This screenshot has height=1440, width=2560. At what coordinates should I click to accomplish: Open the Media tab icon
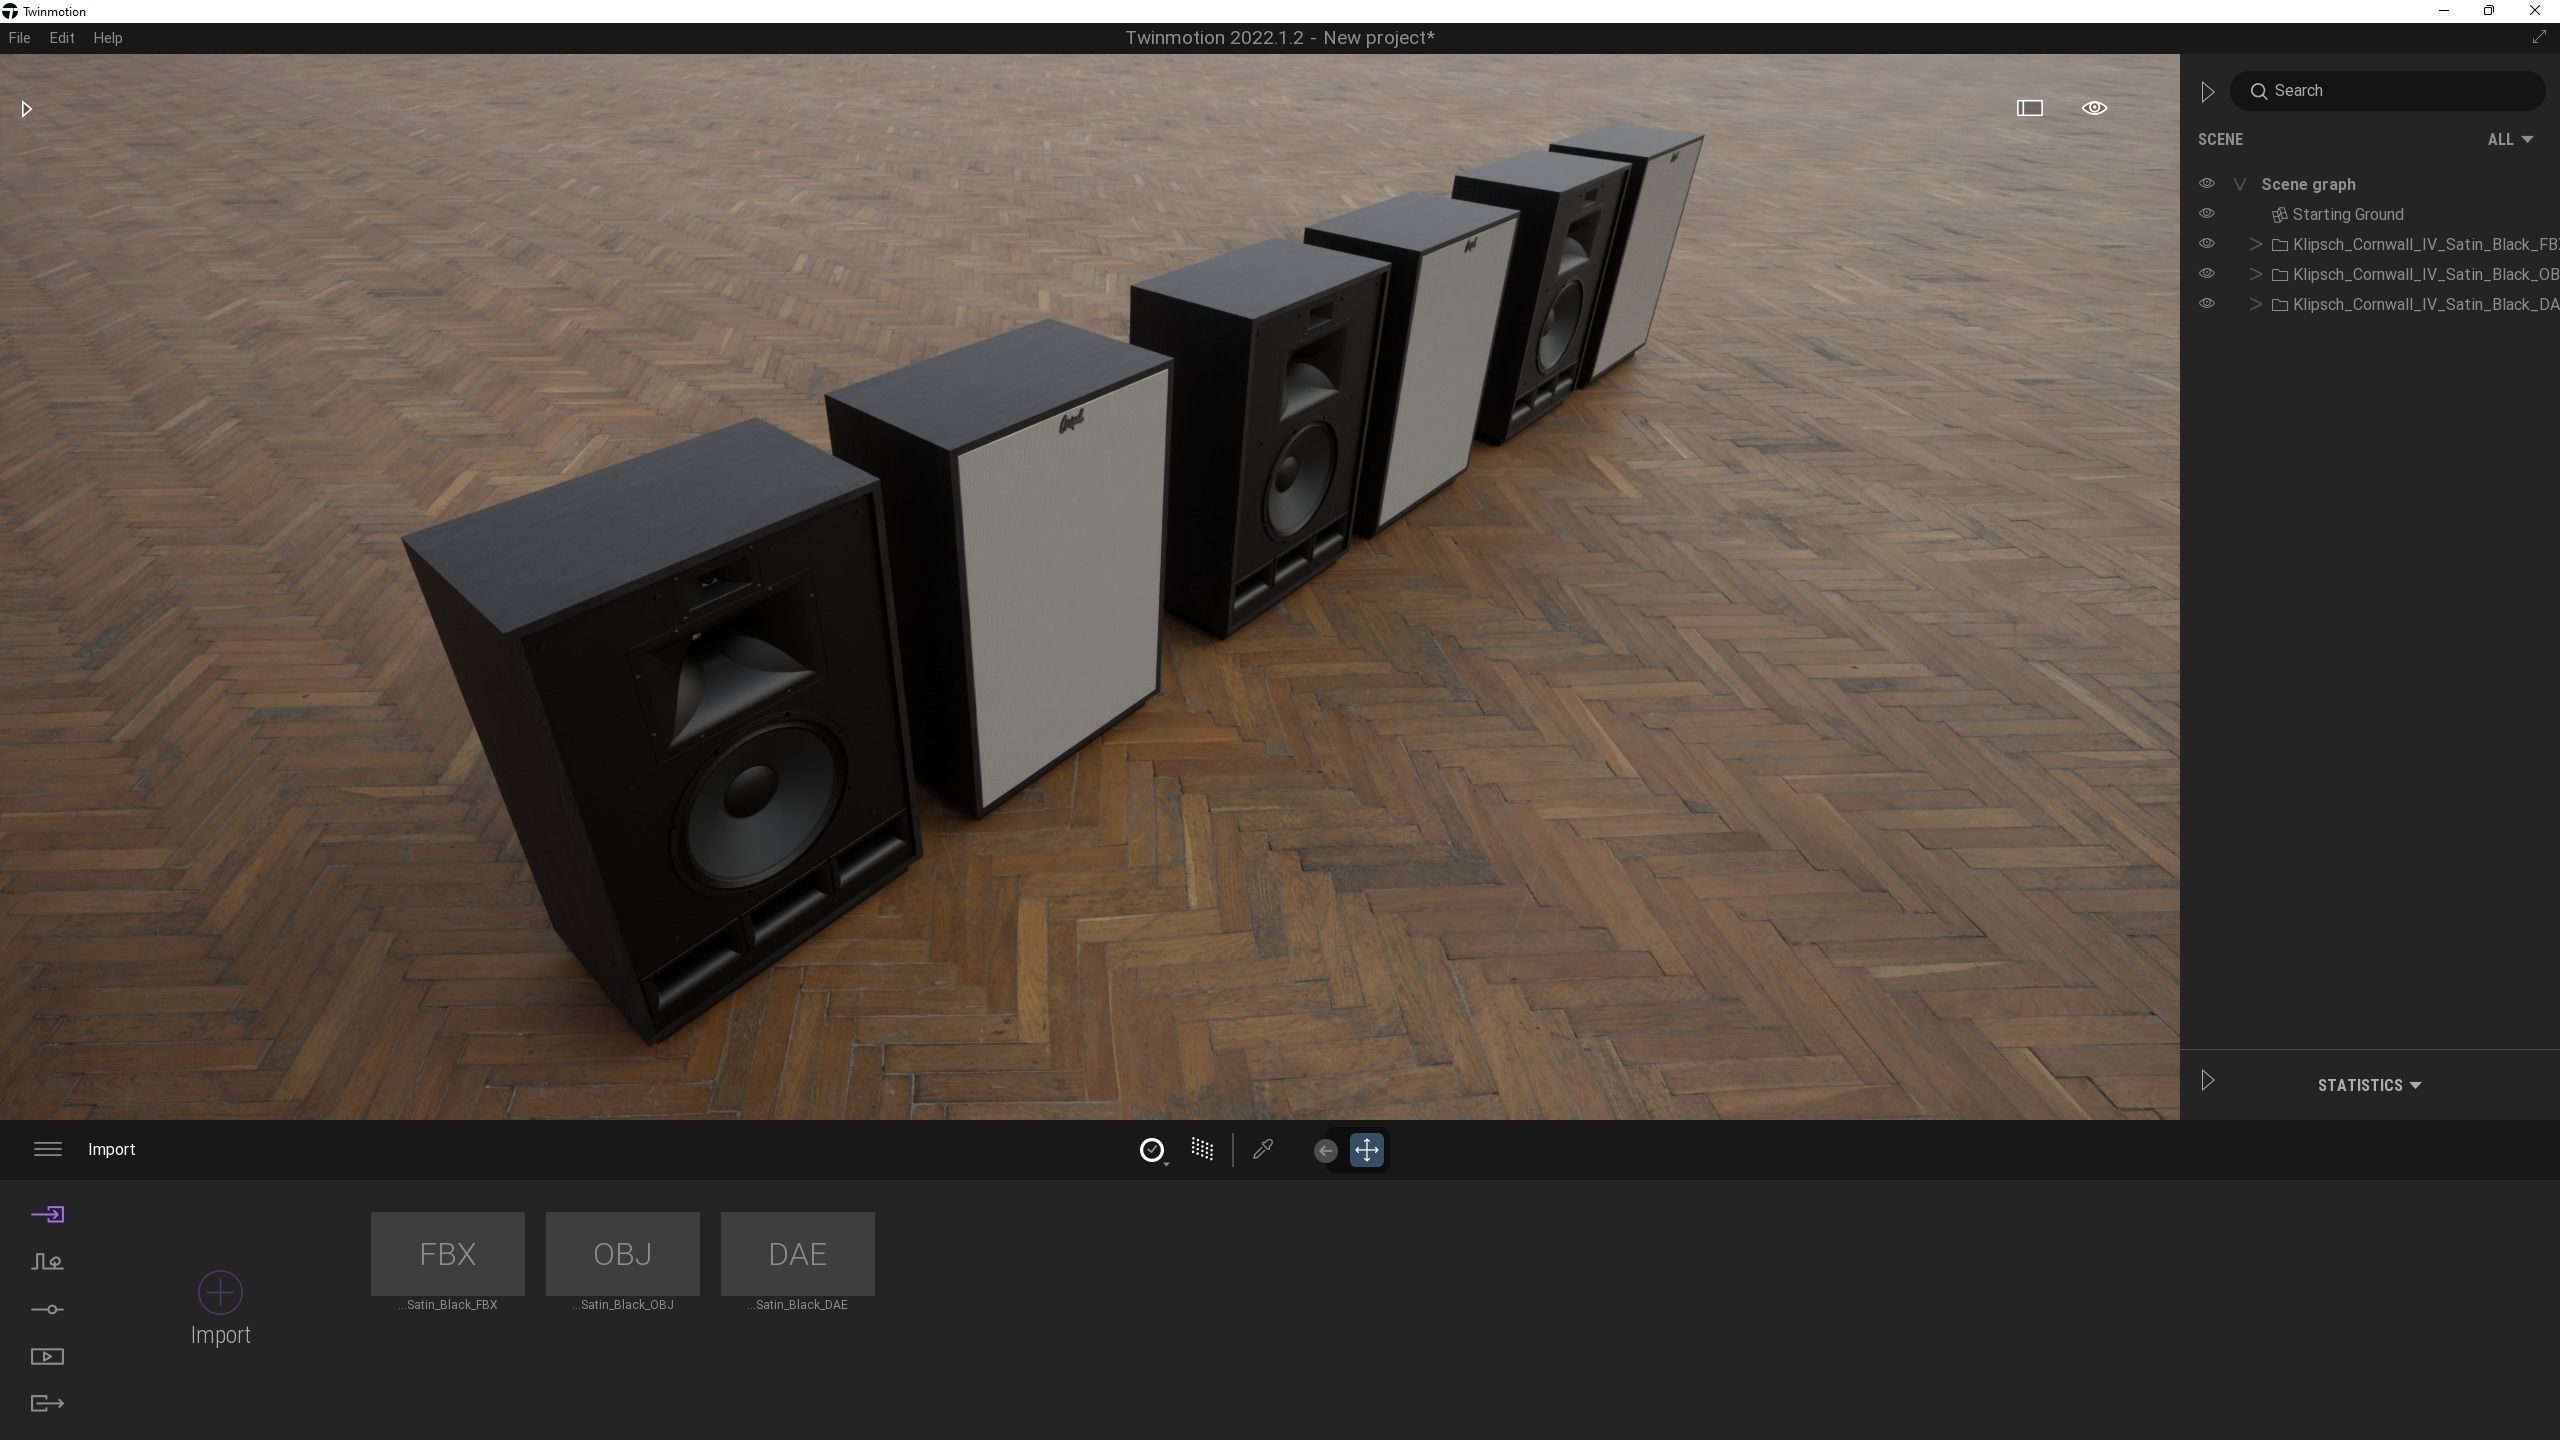point(47,1357)
